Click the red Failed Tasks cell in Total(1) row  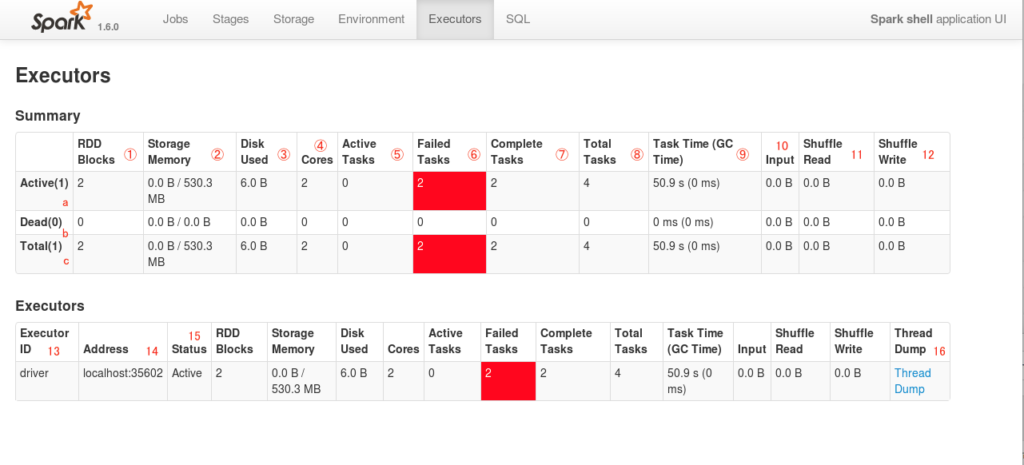[449, 253]
